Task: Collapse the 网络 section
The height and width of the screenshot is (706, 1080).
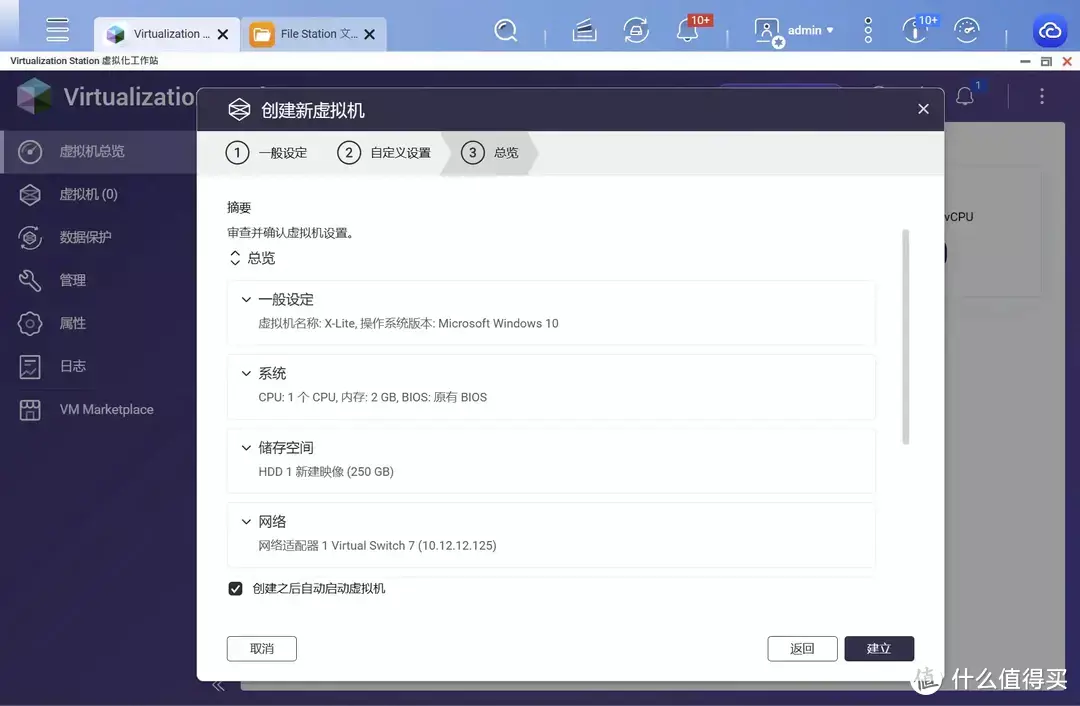Action: tap(246, 521)
